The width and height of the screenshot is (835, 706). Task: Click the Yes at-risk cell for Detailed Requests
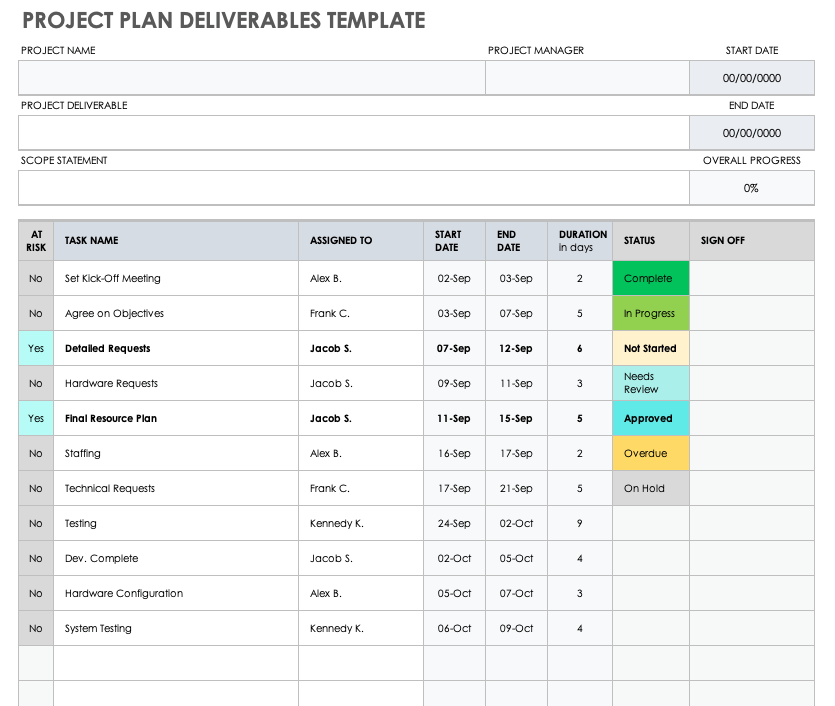click(36, 348)
